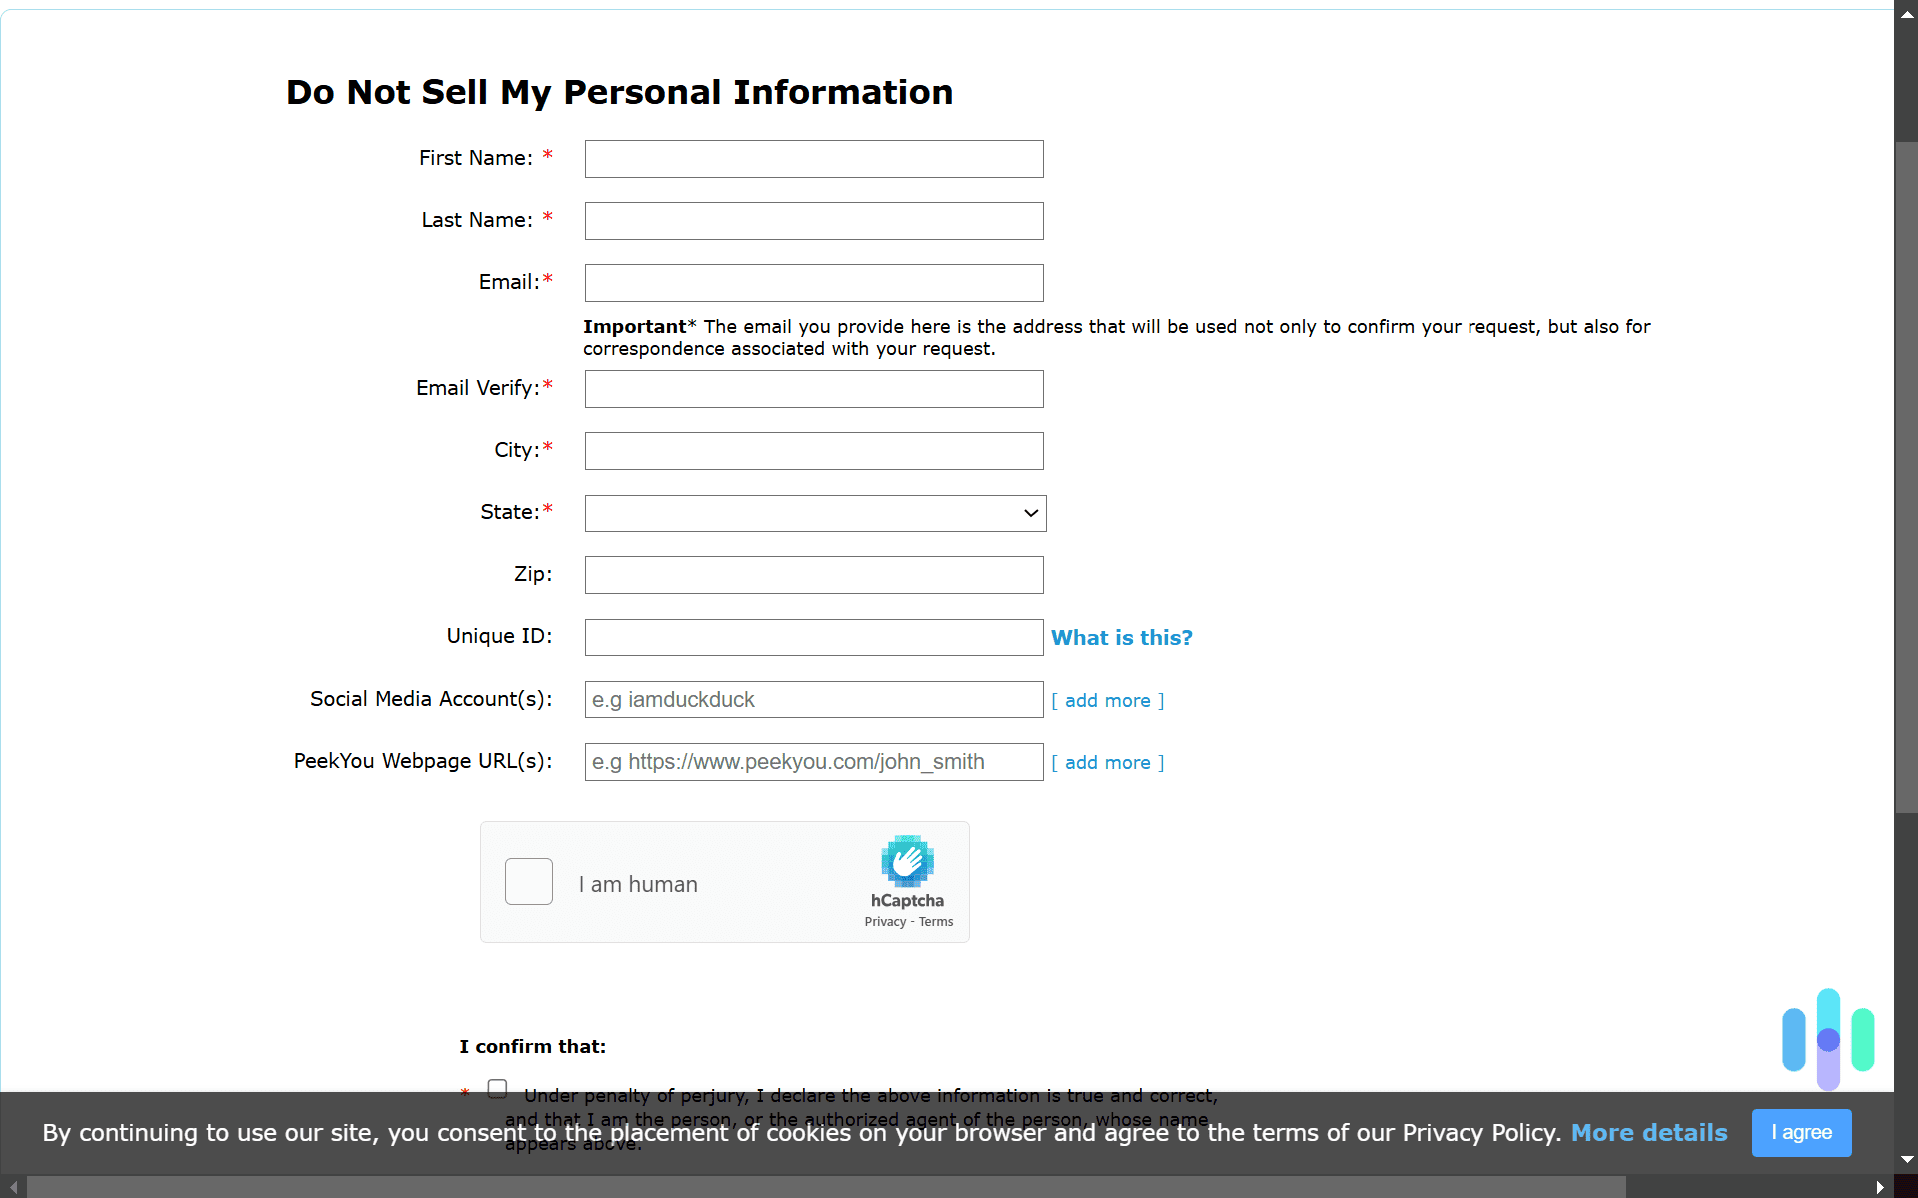Click 'add more' for PeekYou Webpage URLs

click(1108, 762)
